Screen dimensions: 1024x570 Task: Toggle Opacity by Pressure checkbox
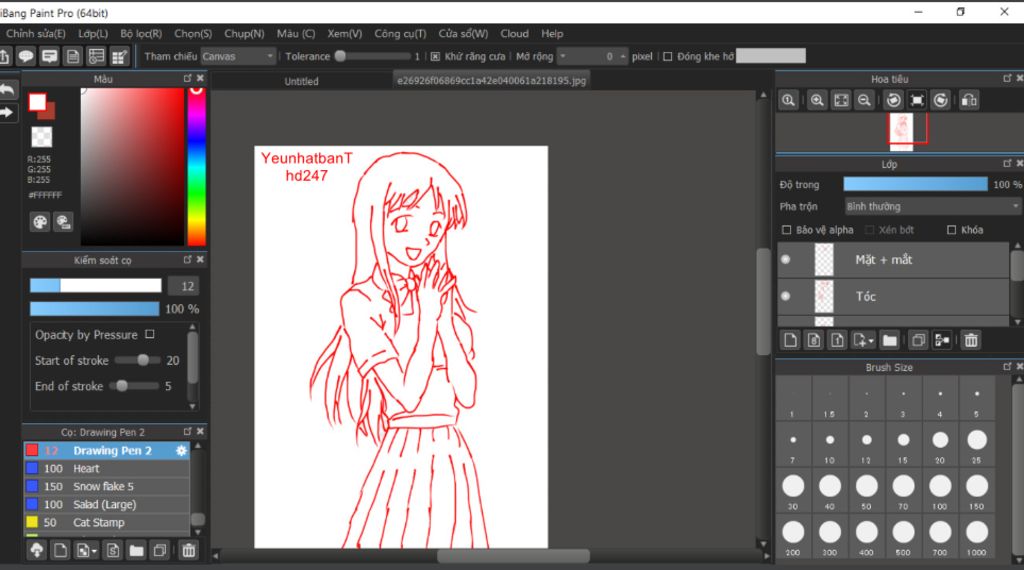(150, 335)
